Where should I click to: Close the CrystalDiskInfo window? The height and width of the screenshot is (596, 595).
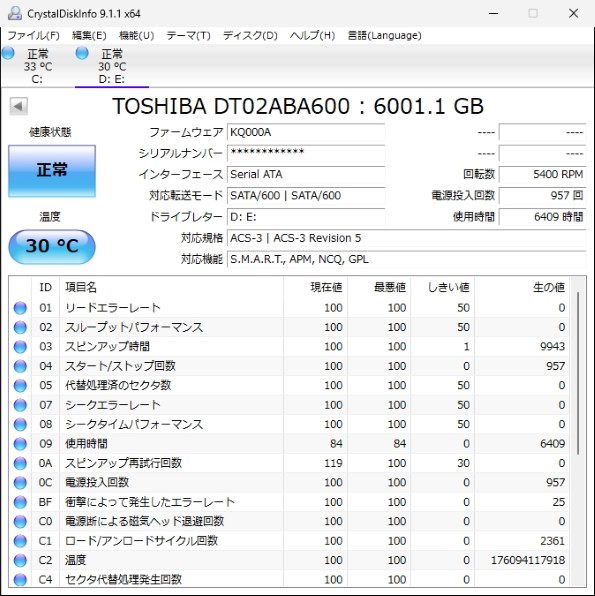click(x=573, y=13)
